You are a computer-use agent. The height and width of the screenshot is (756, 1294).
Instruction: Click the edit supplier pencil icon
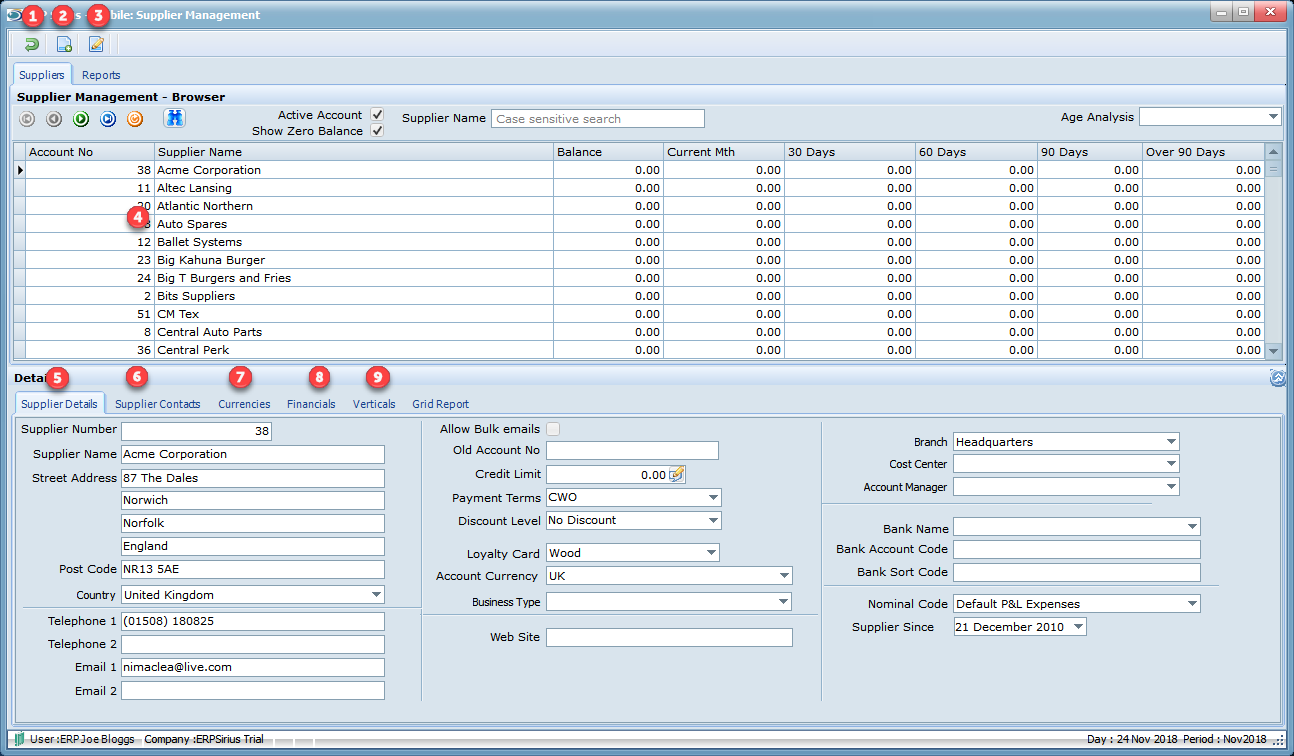(96, 44)
